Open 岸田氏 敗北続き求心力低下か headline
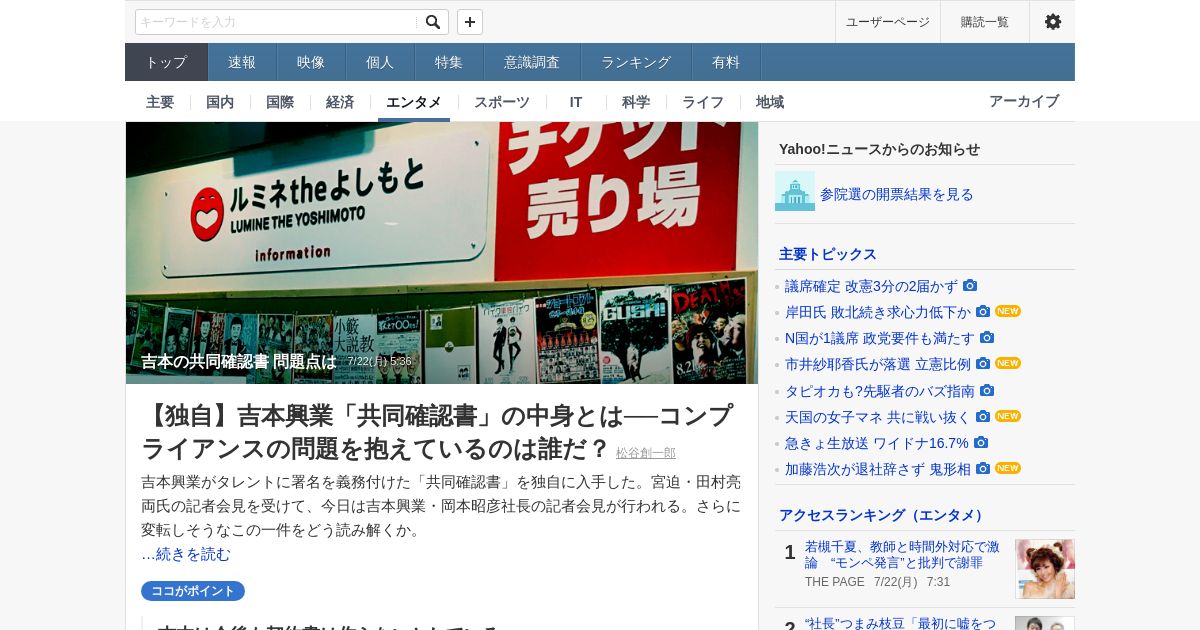Screen dimensions: 1200x630 tap(878, 312)
